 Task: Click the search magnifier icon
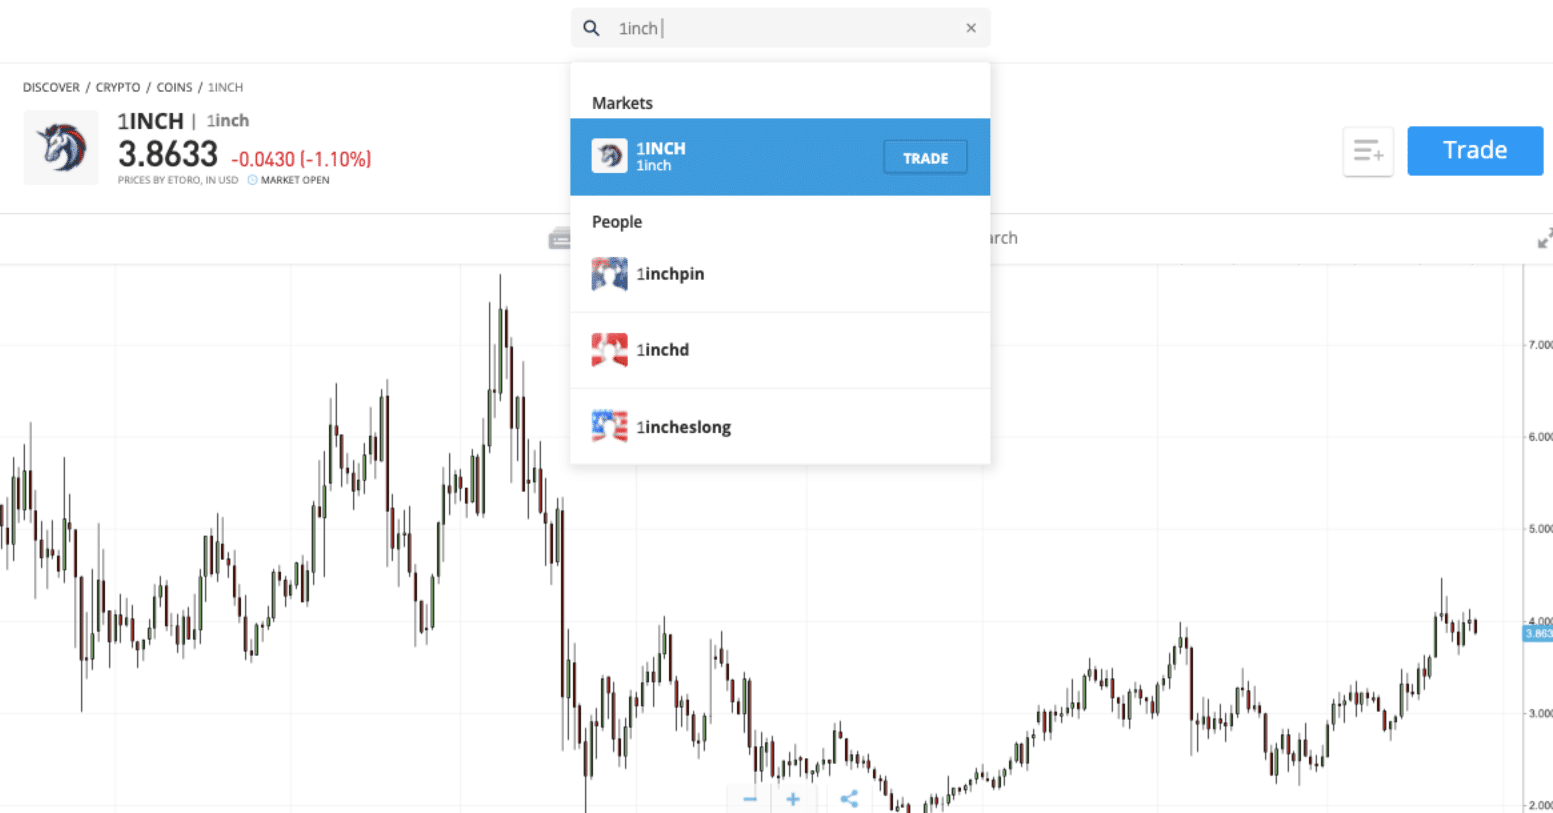591,28
